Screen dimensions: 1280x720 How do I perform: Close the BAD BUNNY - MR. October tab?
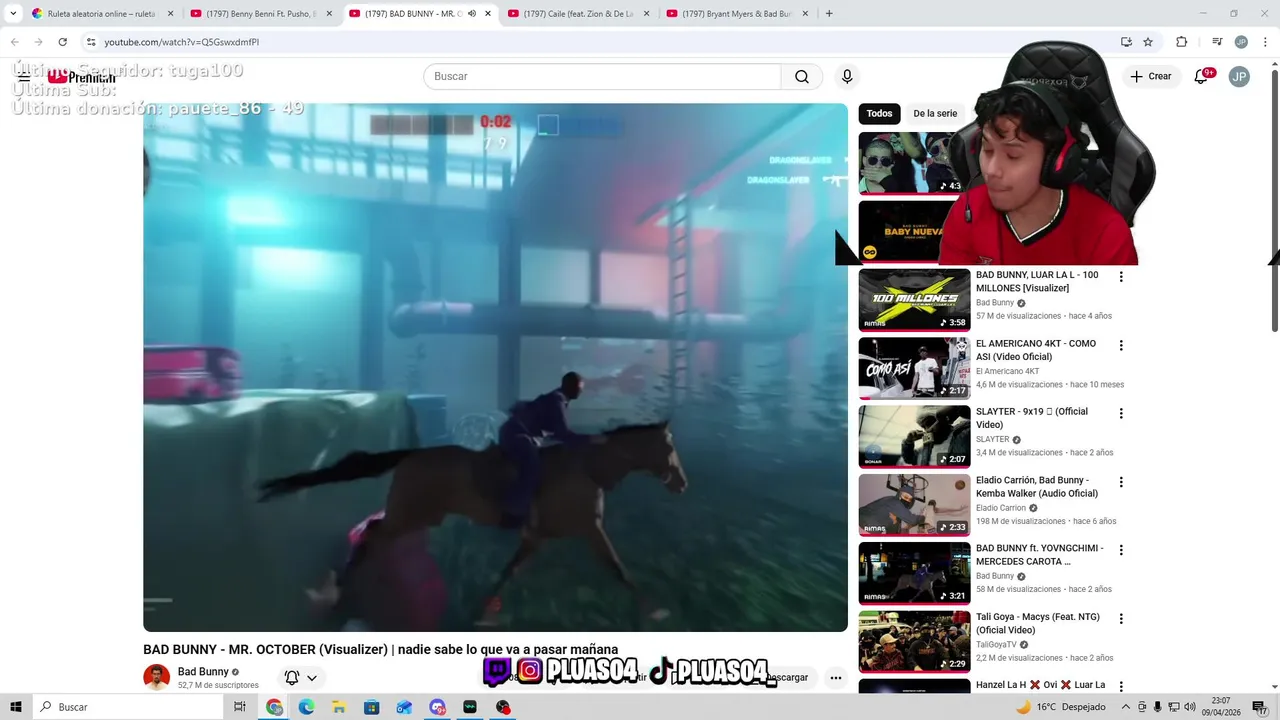[x=488, y=13]
